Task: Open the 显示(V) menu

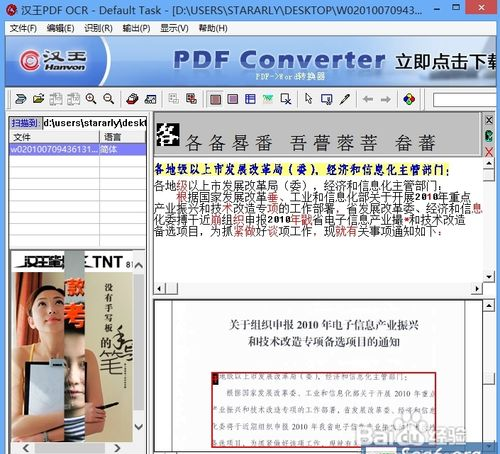Action: point(174,28)
